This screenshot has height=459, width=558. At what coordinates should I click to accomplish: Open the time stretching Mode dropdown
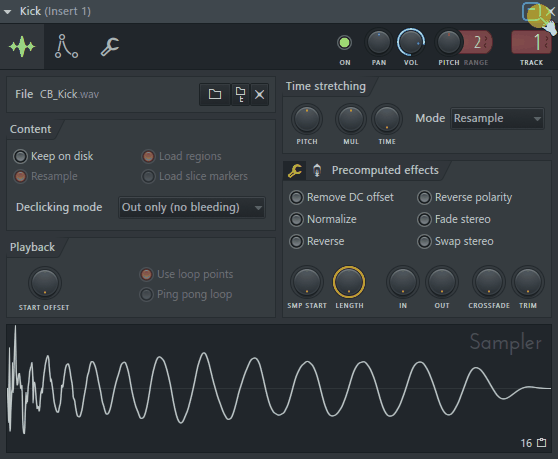[x=497, y=118]
